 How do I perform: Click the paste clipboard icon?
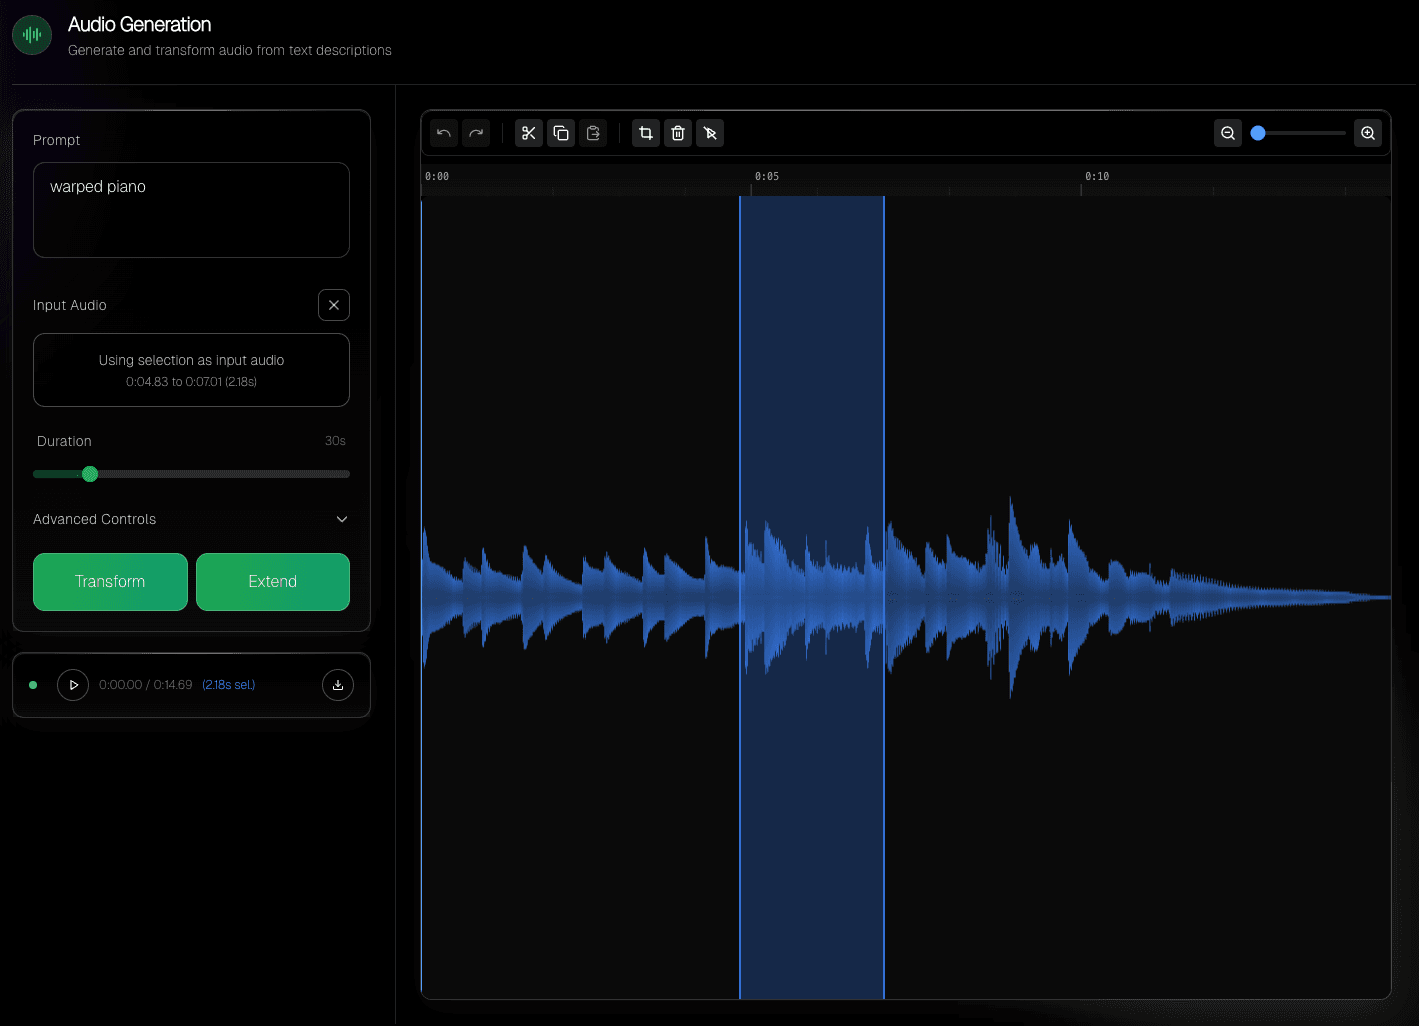click(593, 133)
